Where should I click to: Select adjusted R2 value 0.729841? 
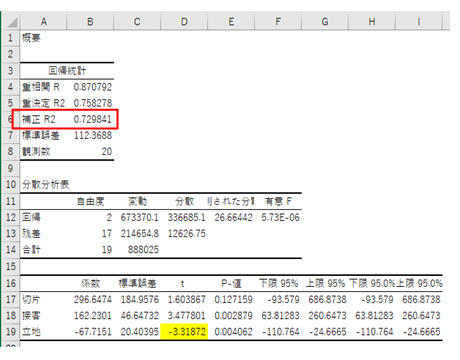pyautogui.click(x=93, y=119)
